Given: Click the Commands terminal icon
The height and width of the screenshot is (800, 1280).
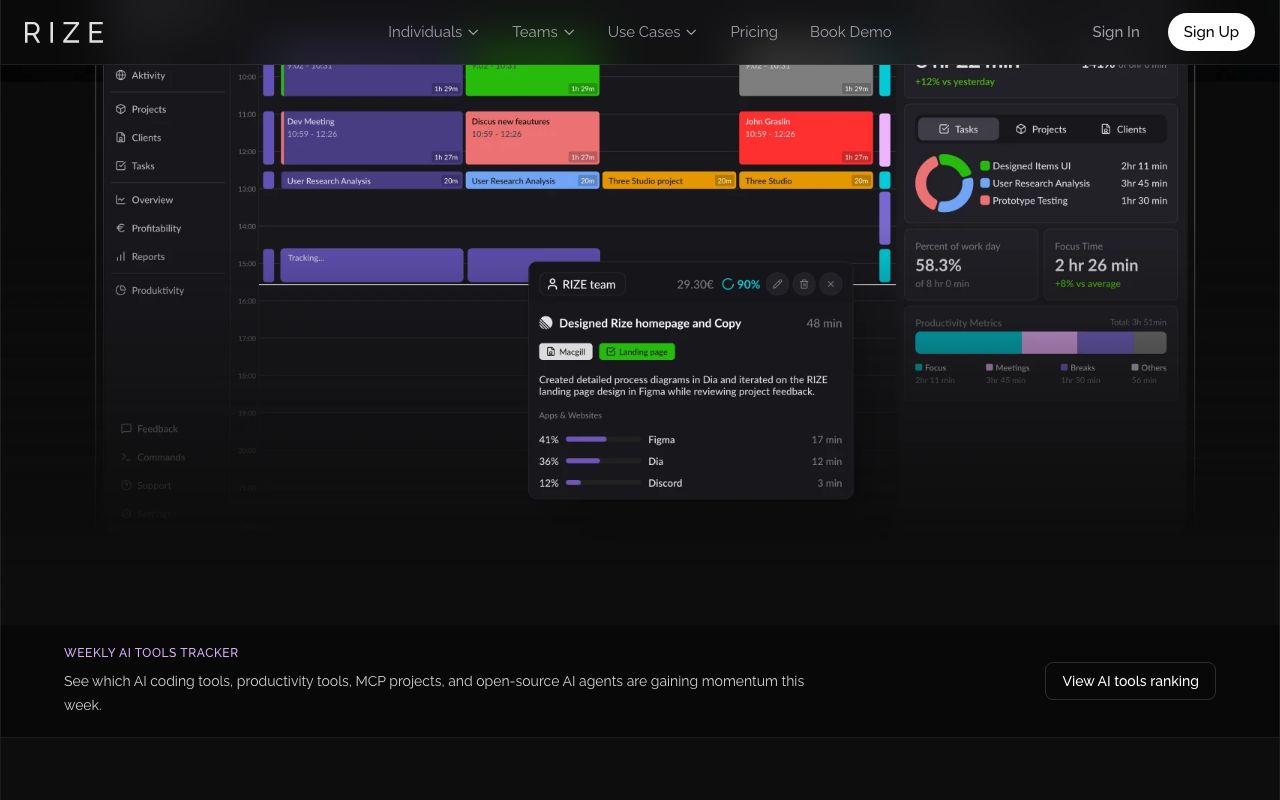Looking at the screenshot, I should (x=126, y=457).
